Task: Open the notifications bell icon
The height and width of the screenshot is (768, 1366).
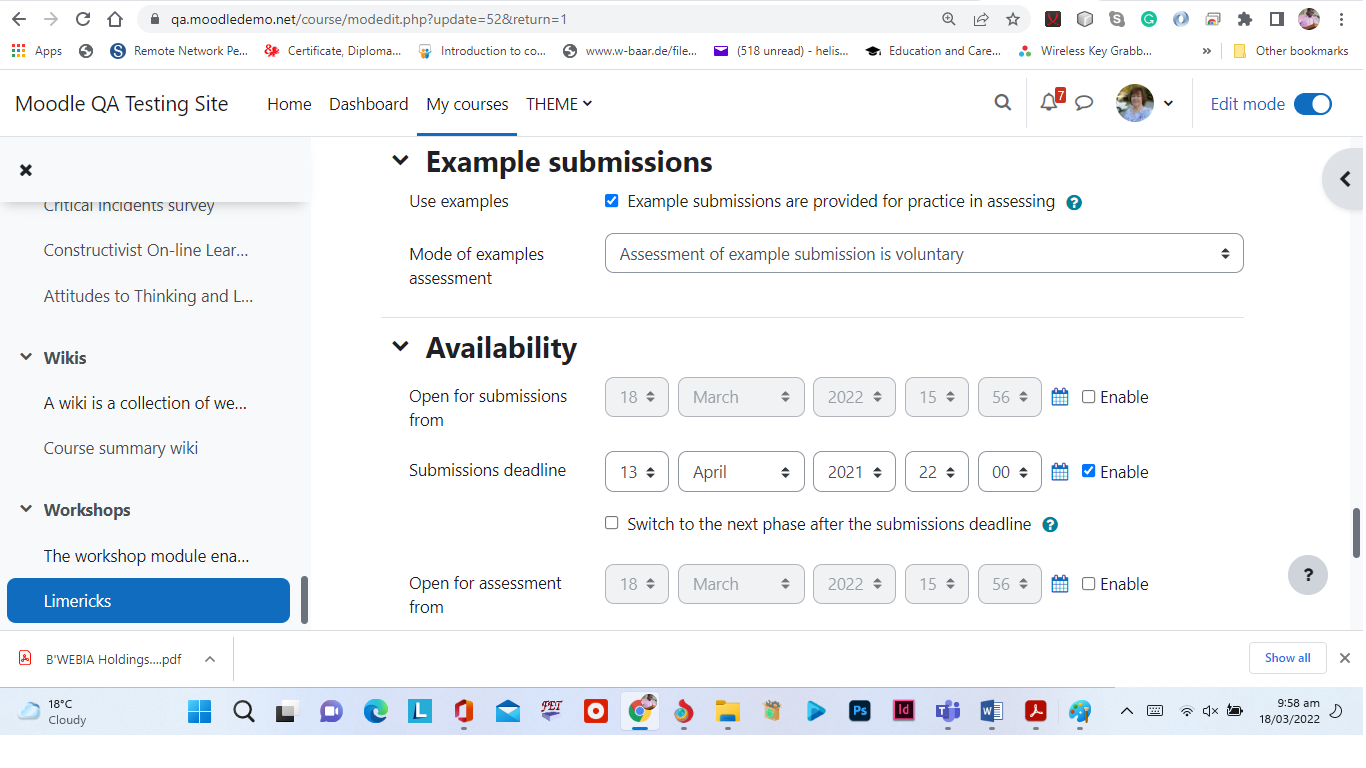Action: click(x=1049, y=102)
